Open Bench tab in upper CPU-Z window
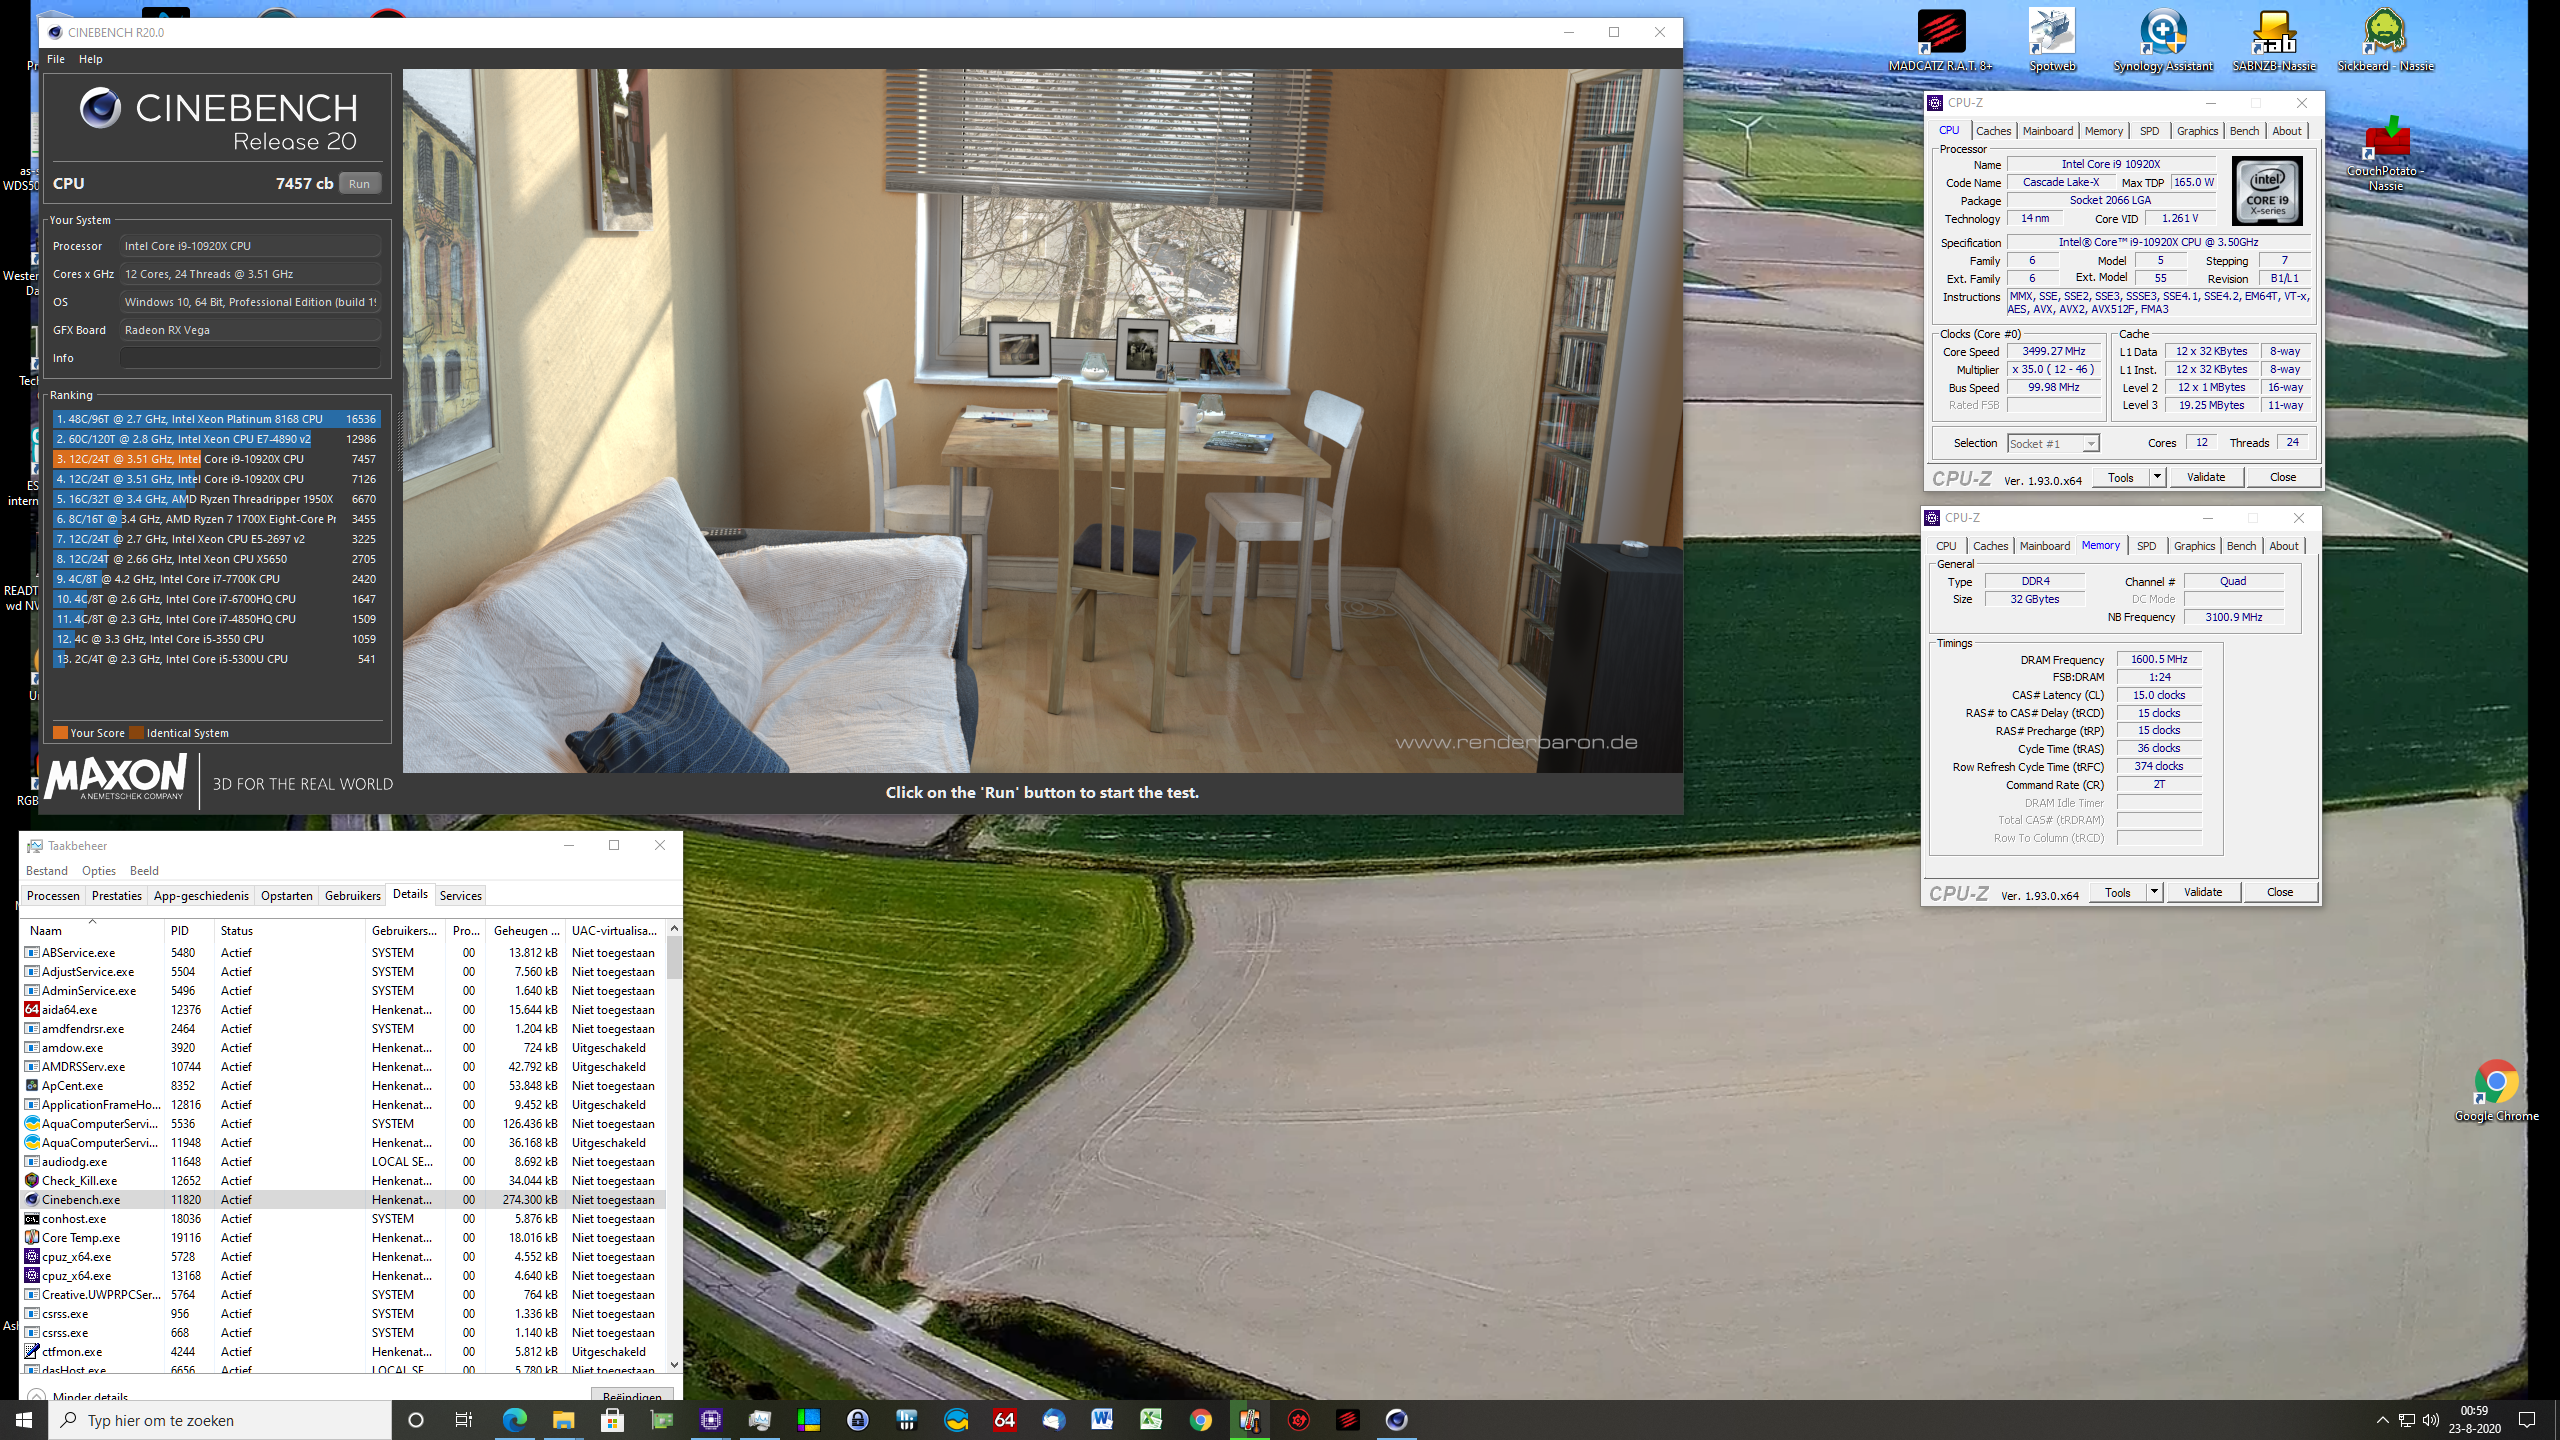 (x=2244, y=131)
